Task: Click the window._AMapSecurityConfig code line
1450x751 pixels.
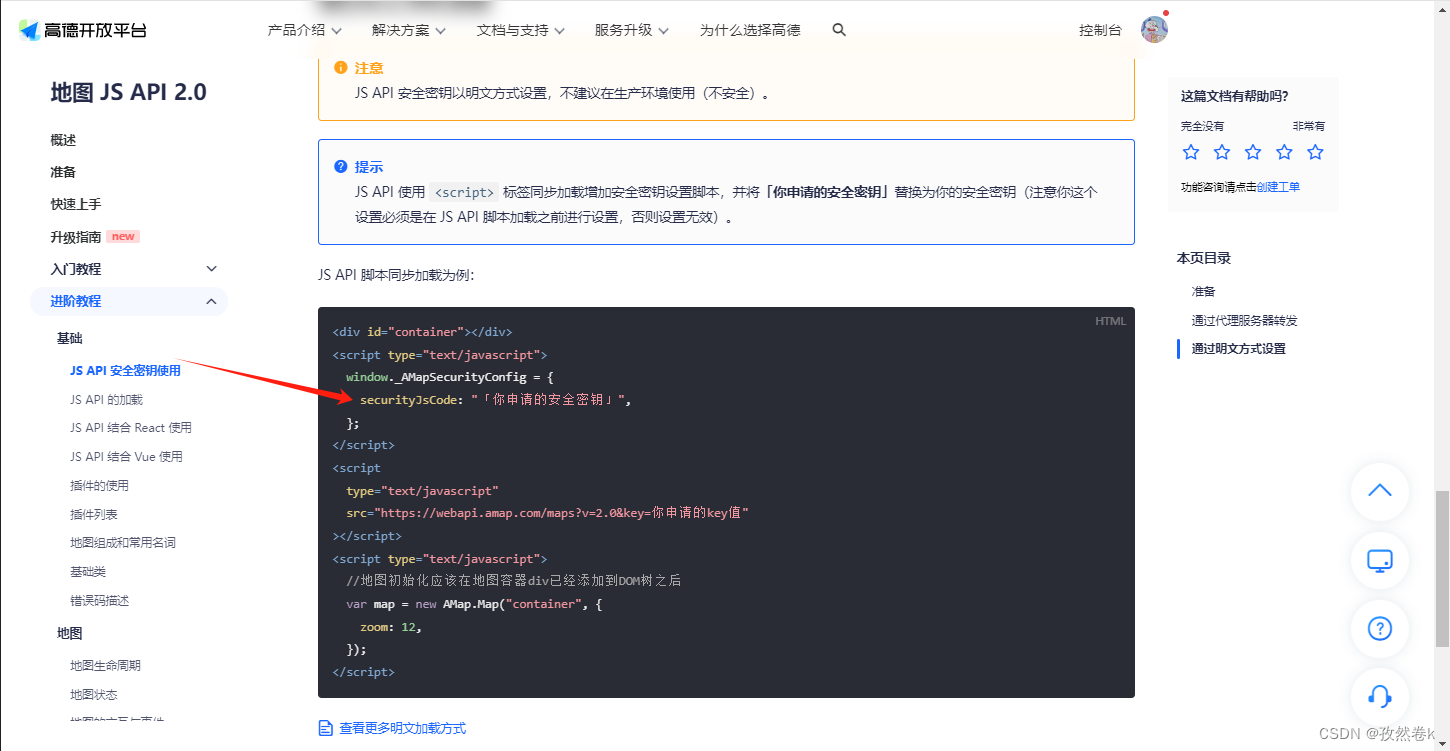Action: (449, 377)
